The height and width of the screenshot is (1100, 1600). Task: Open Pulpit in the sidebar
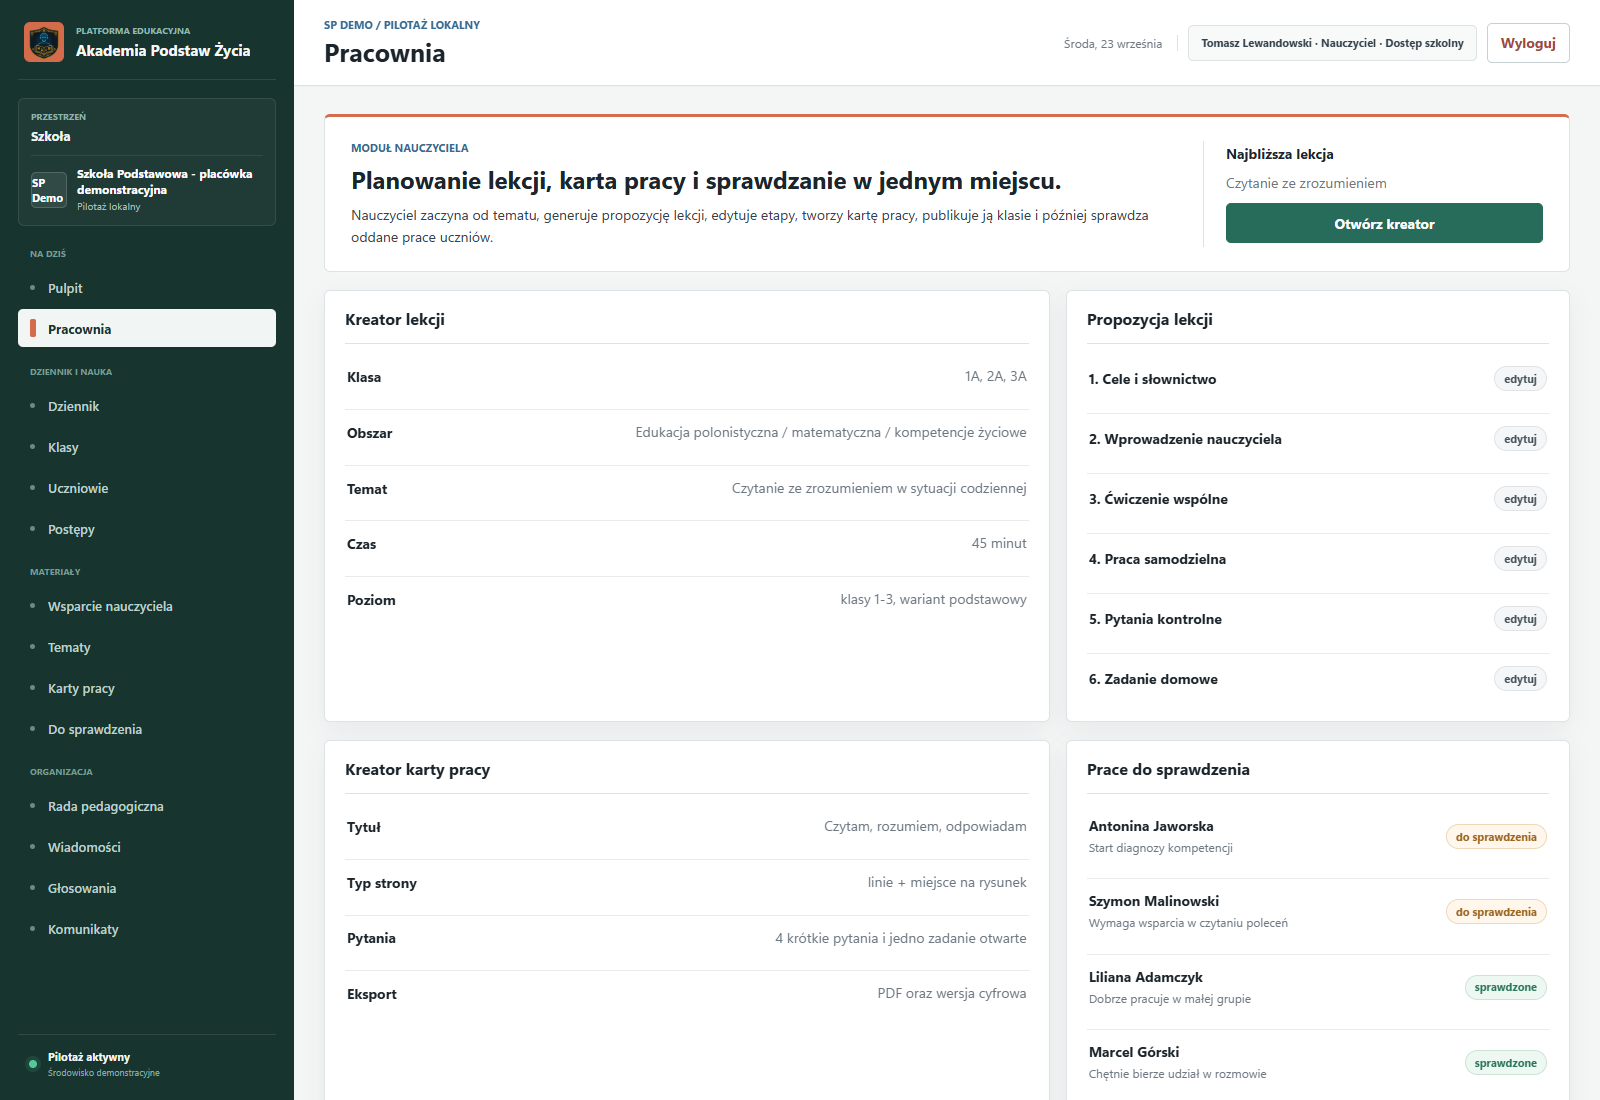pos(147,288)
